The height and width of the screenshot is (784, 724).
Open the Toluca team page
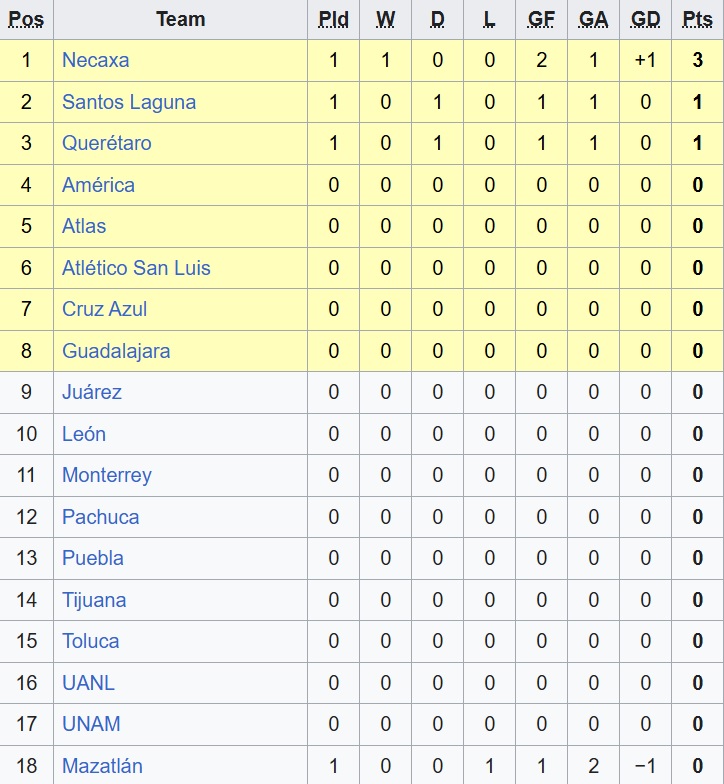90,641
